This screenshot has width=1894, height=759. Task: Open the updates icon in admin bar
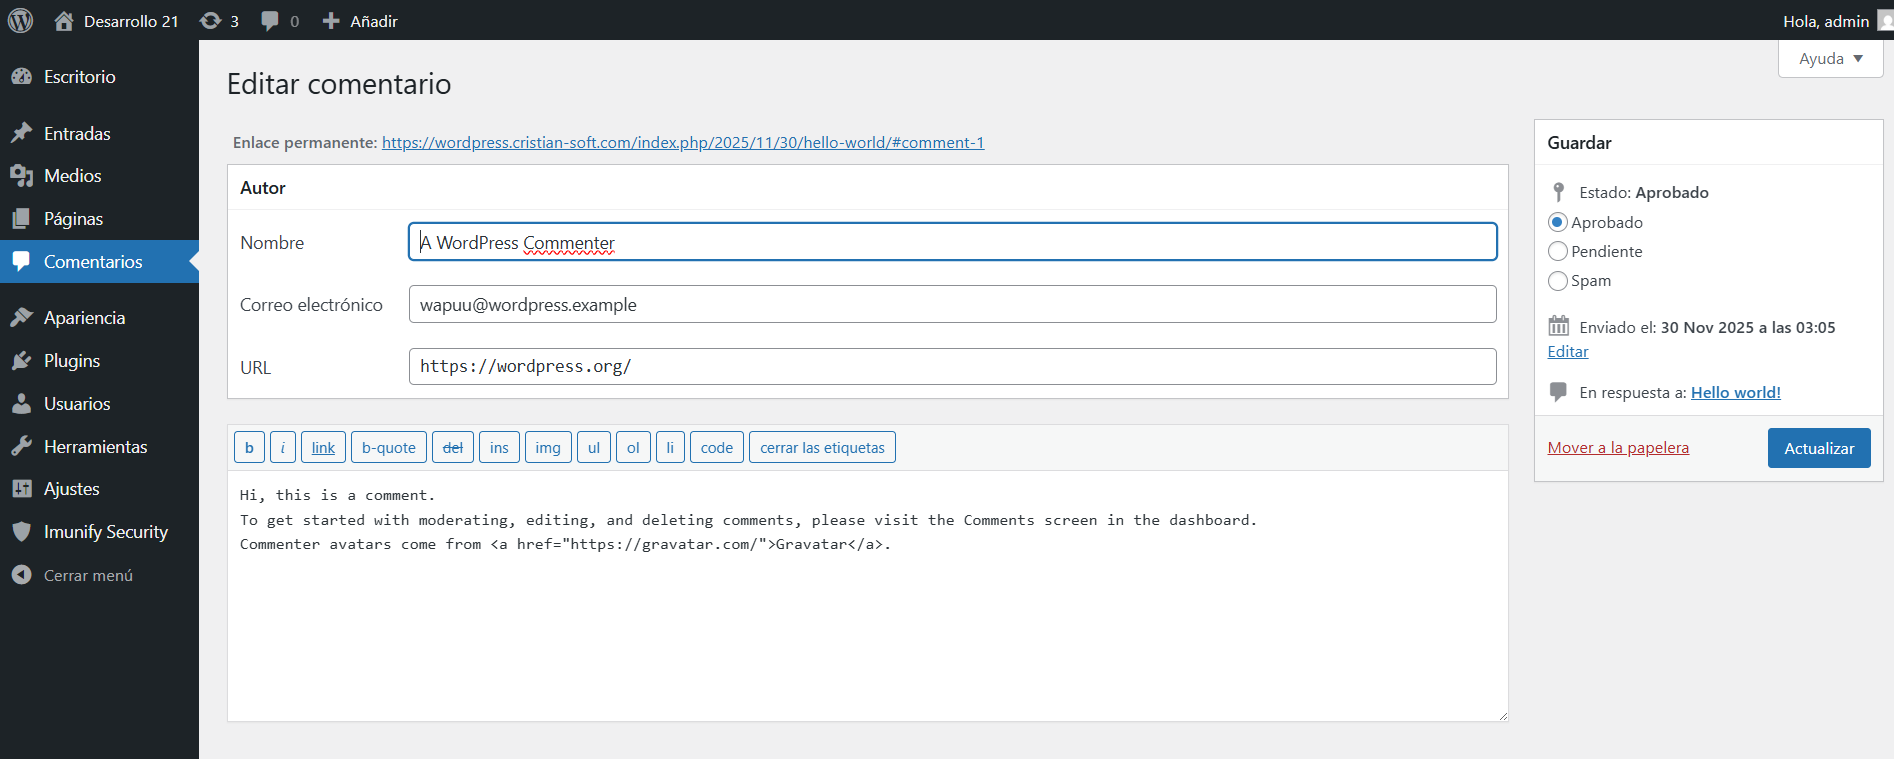tap(210, 21)
